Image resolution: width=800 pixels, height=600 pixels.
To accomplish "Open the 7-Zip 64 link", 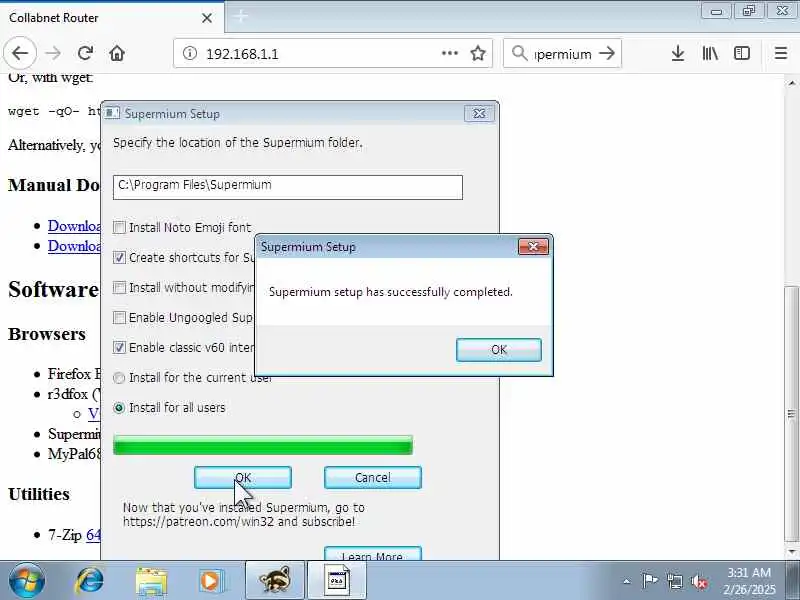I will (93, 535).
